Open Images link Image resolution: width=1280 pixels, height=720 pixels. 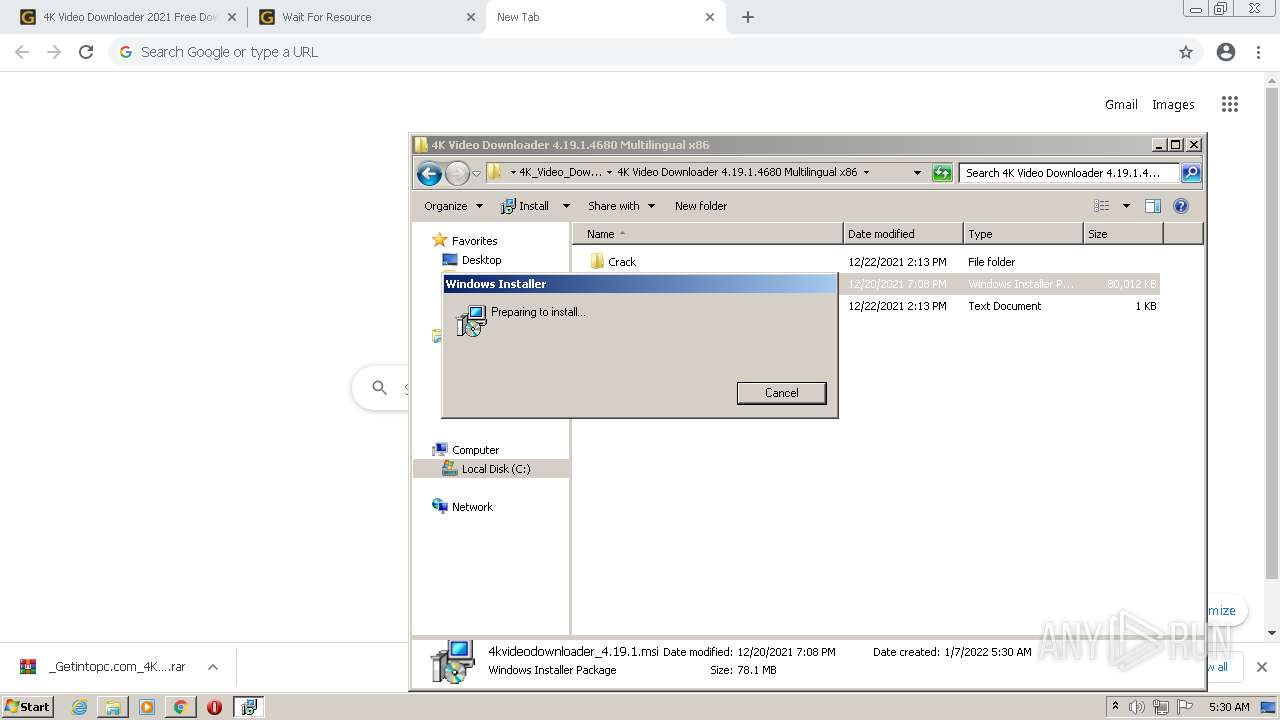1173,104
